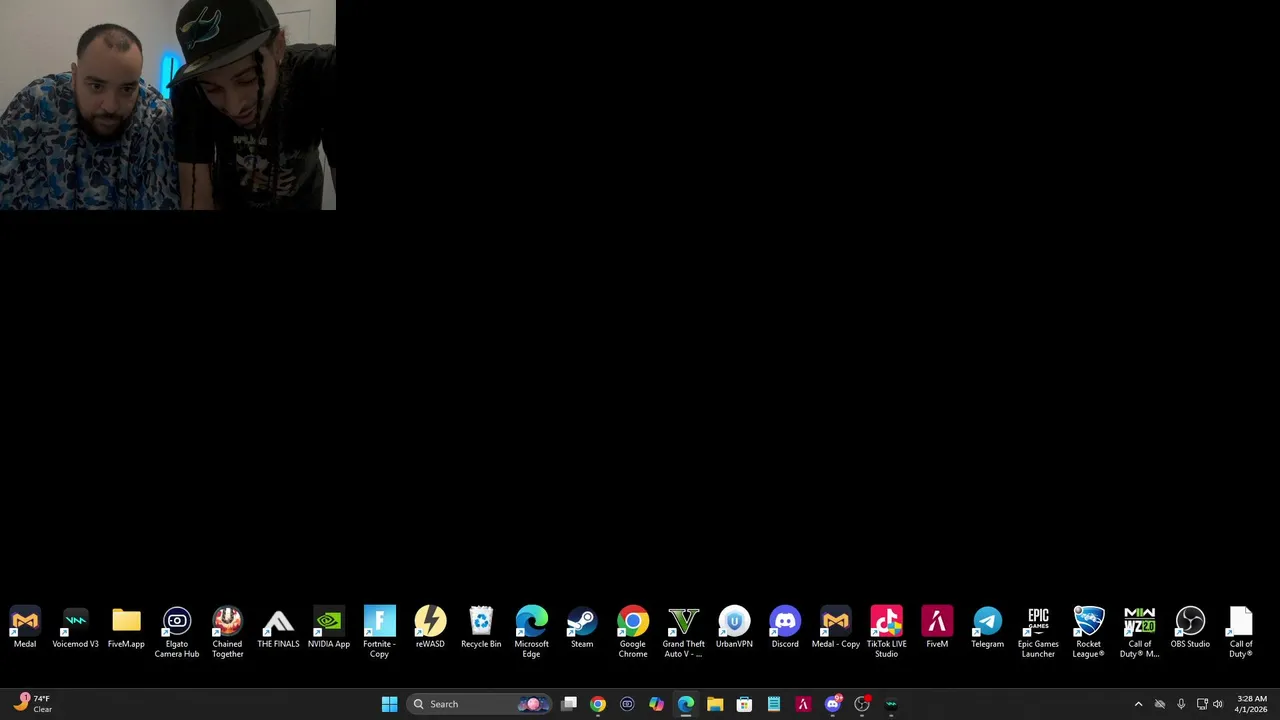The height and width of the screenshot is (720, 1280).
Task: Open the volume speaker tray icon
Action: pos(1218,704)
